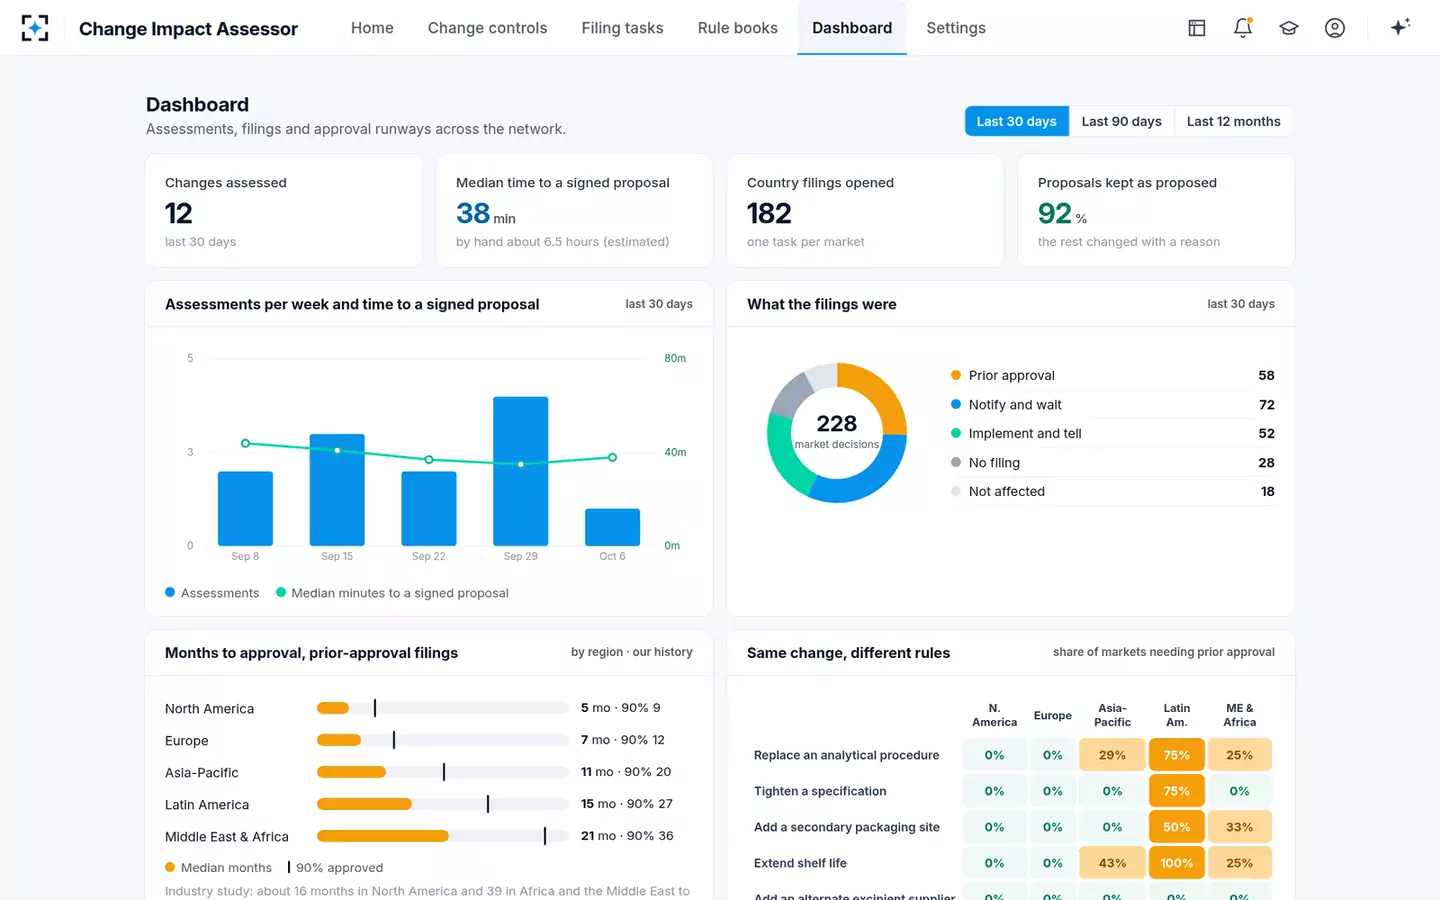Click the Replace an analytical procedure row label
This screenshot has height=900, width=1440.
pos(847,755)
